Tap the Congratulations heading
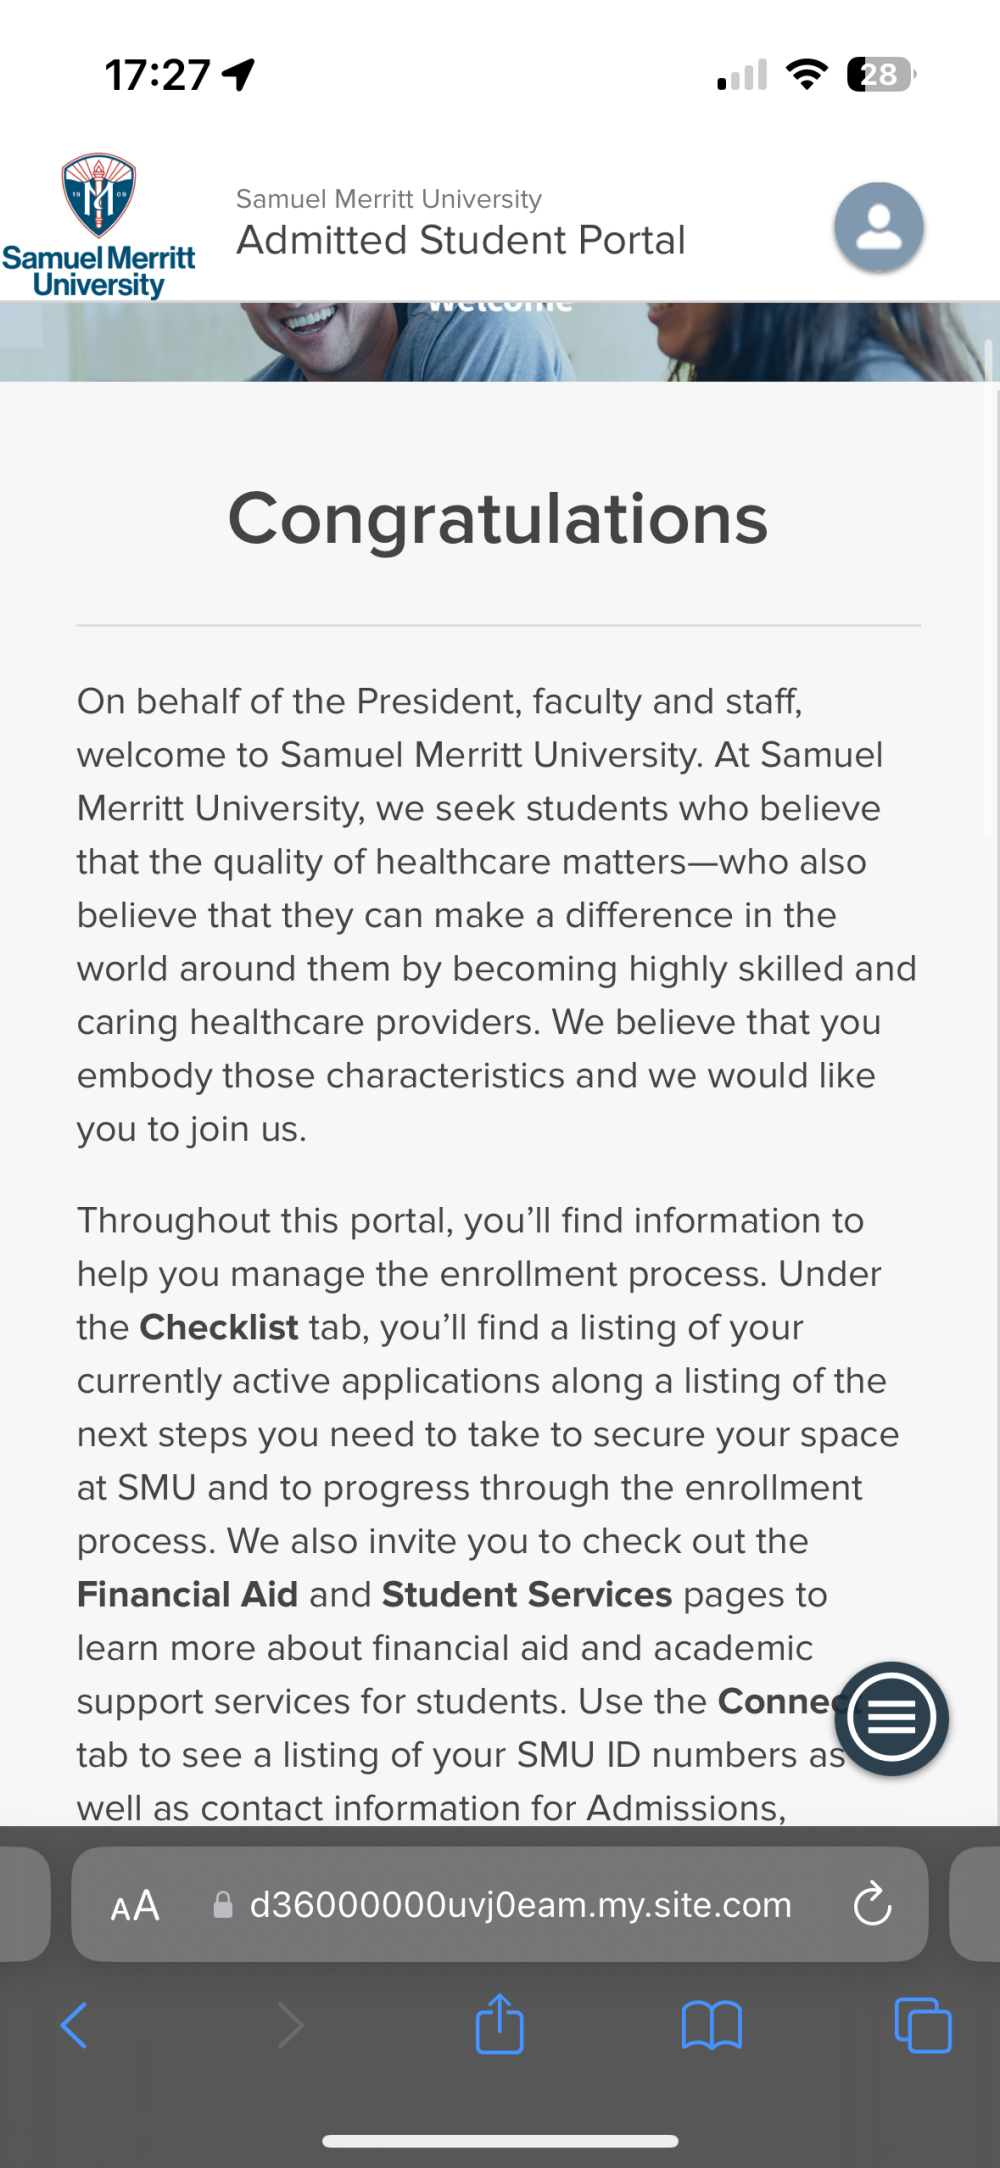The height and width of the screenshot is (2168, 1000). click(x=498, y=519)
